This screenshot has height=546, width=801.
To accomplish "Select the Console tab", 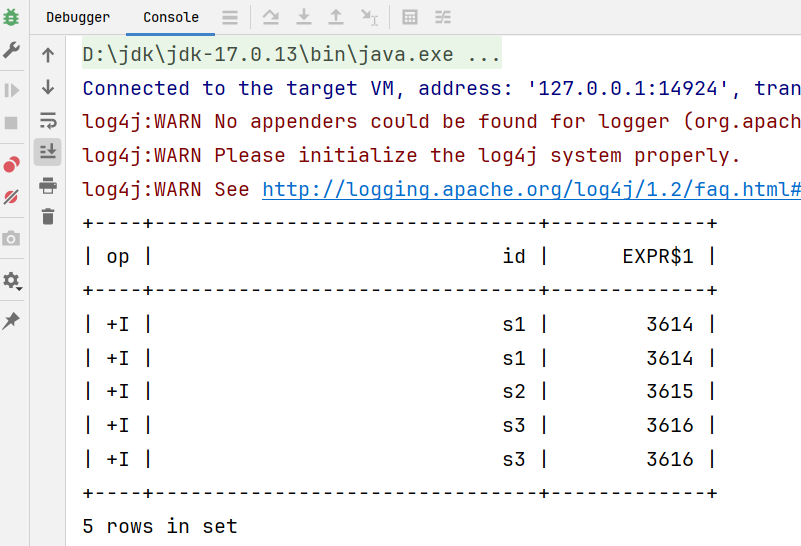I will pos(171,17).
